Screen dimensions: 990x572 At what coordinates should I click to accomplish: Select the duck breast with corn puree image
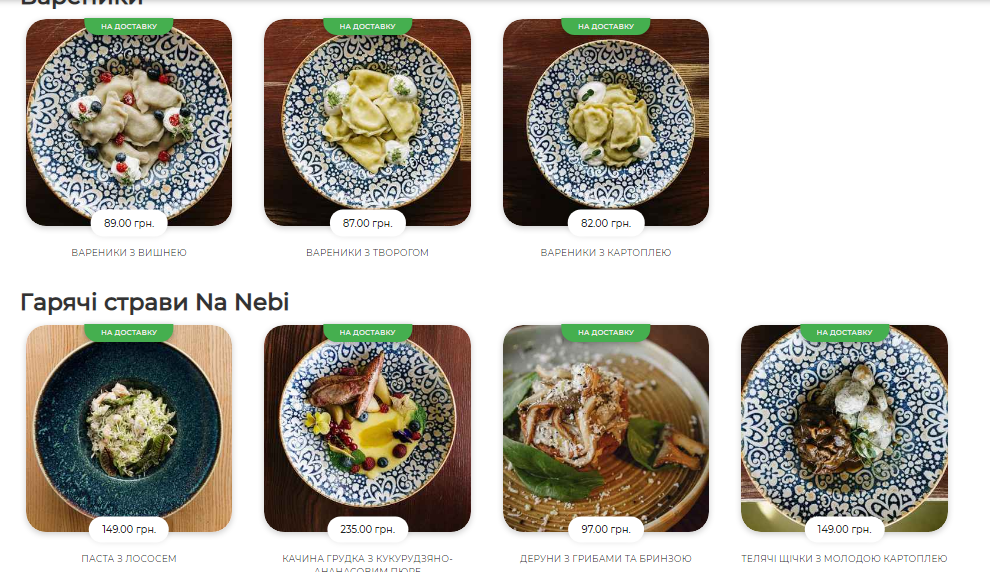[x=367, y=429]
